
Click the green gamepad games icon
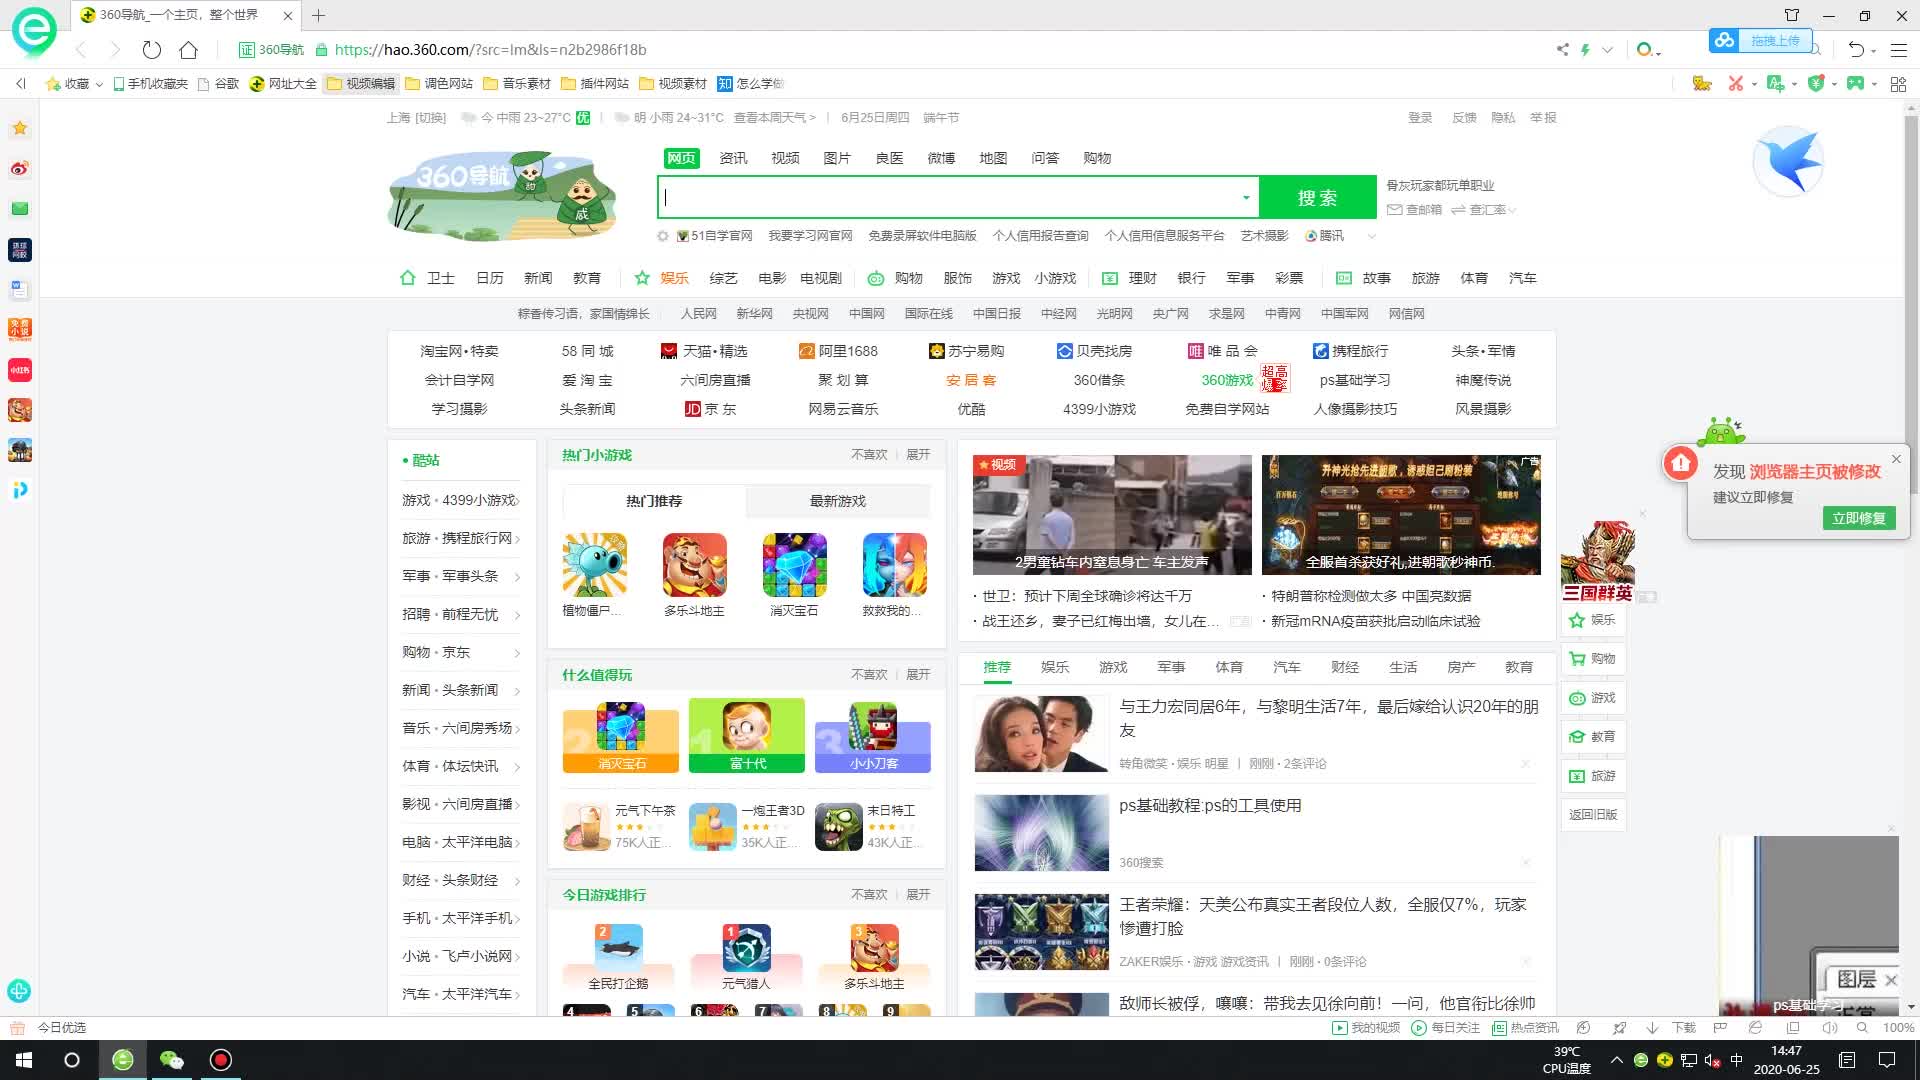(1856, 83)
